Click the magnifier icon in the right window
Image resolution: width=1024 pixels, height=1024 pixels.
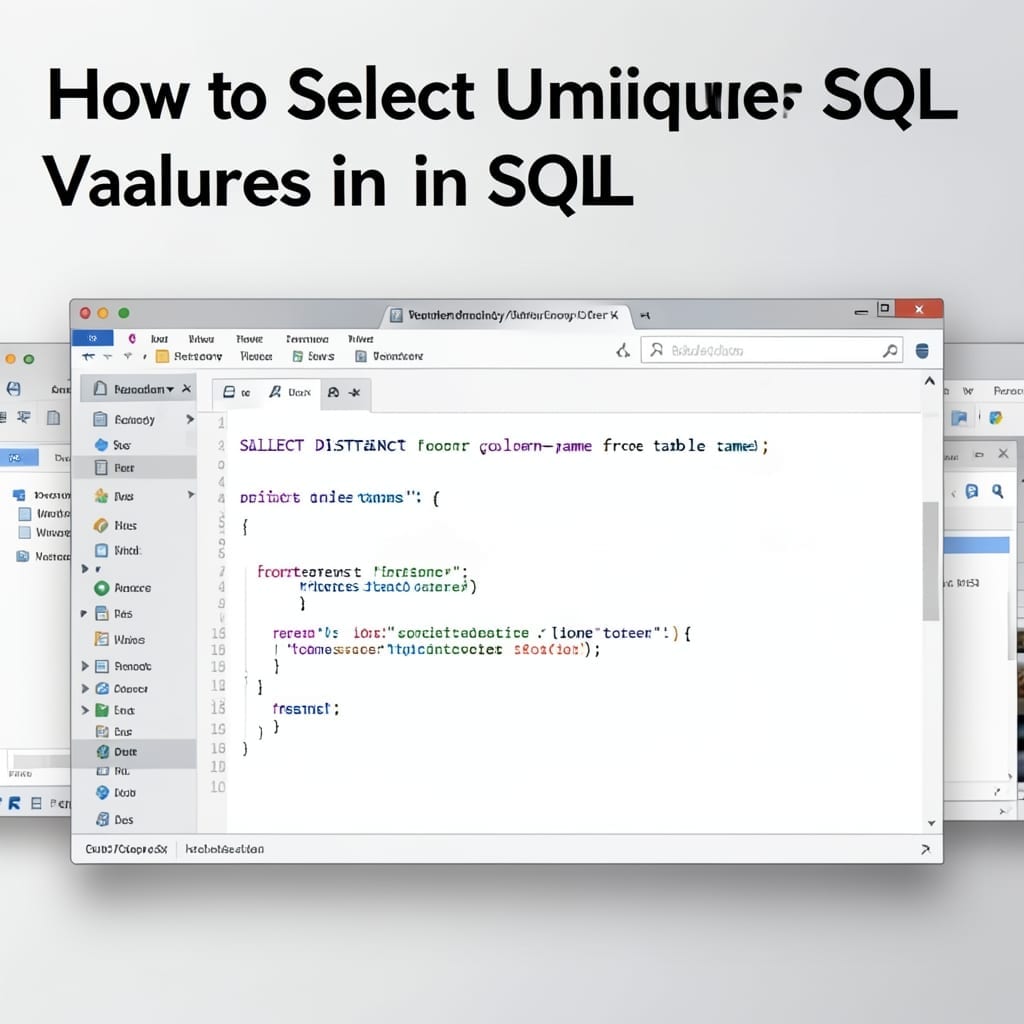997,491
